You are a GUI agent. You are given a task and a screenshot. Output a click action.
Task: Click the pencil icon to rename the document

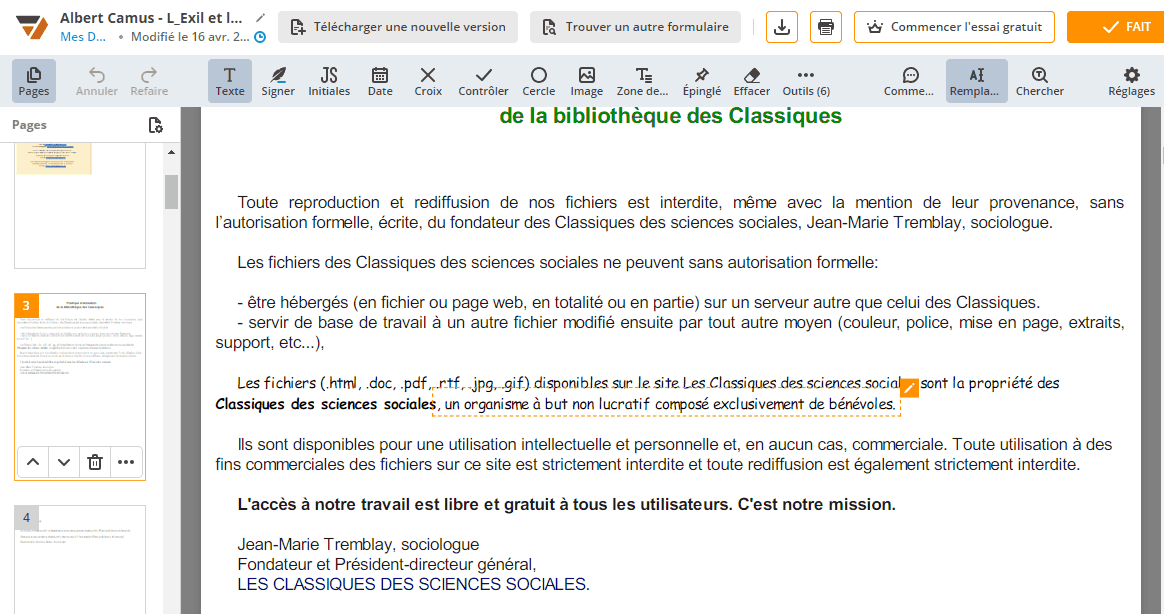pyautogui.click(x=260, y=17)
